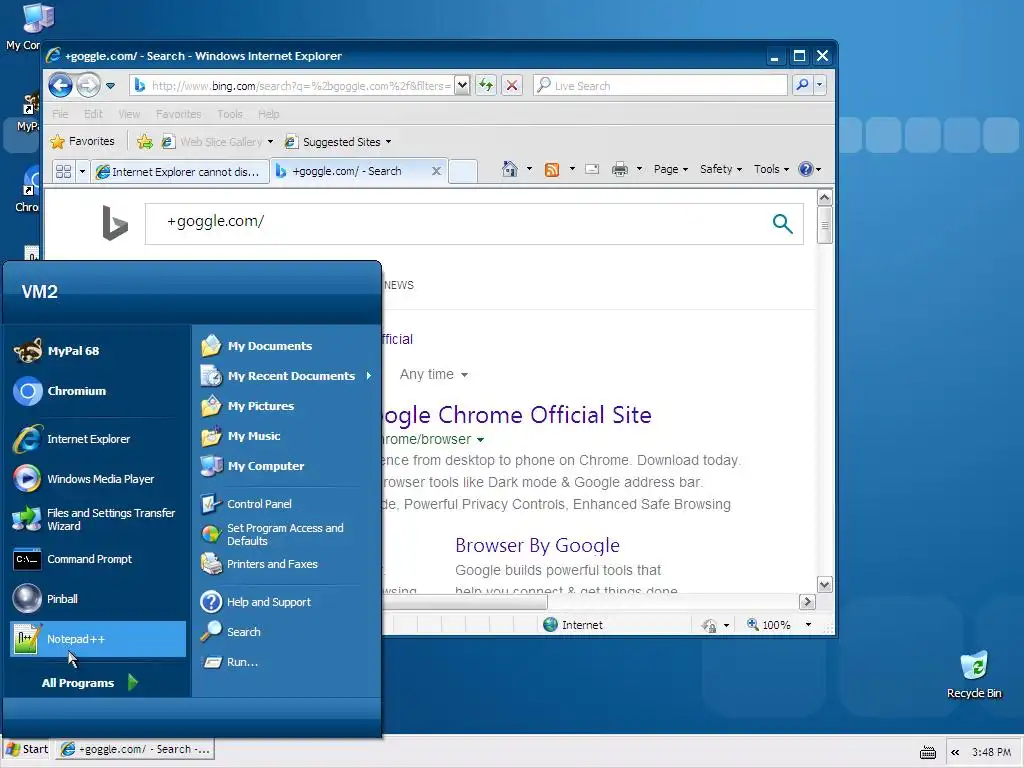This screenshot has height=768, width=1024.
Task: Start the Pinball game
Action: pyautogui.click(x=98, y=599)
